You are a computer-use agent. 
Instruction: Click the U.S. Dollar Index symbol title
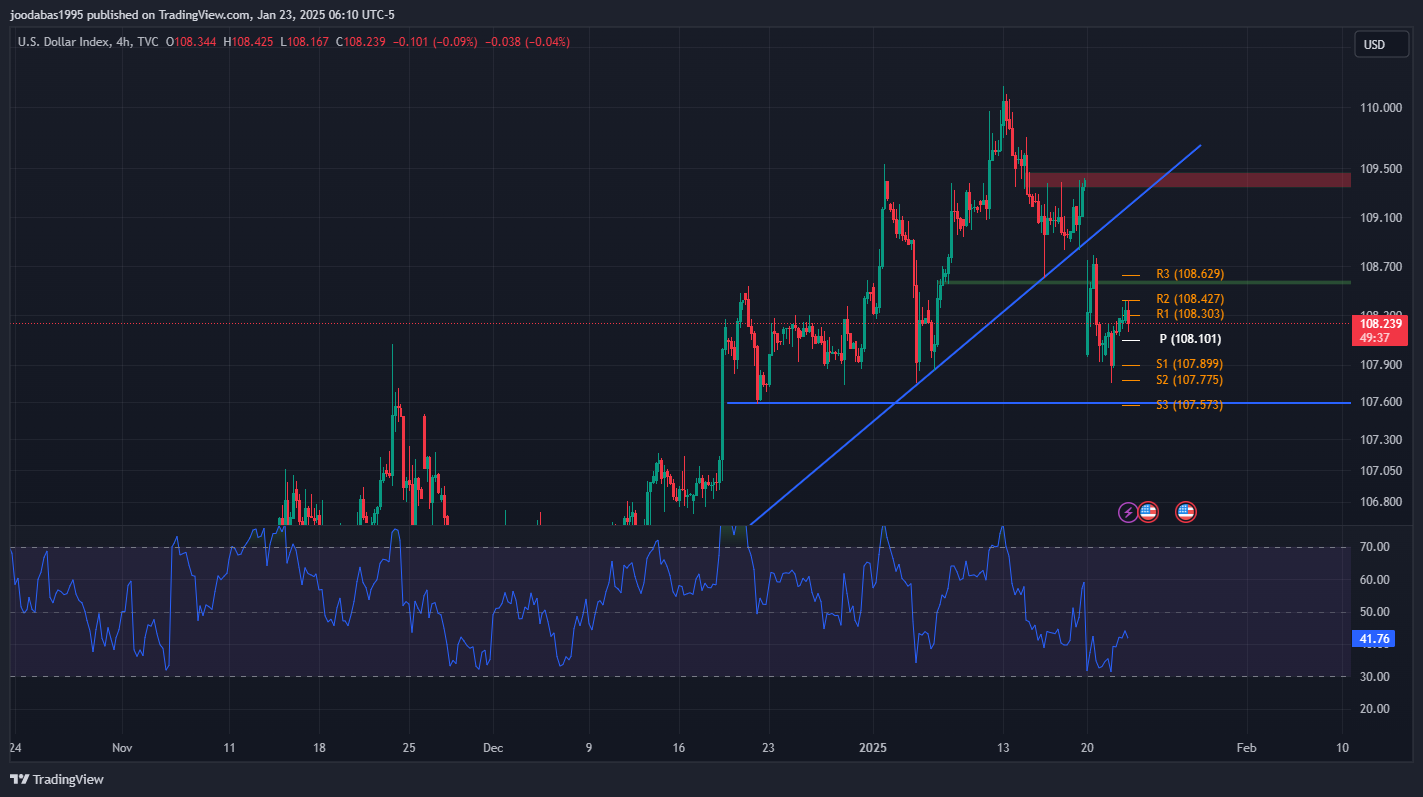(64, 42)
